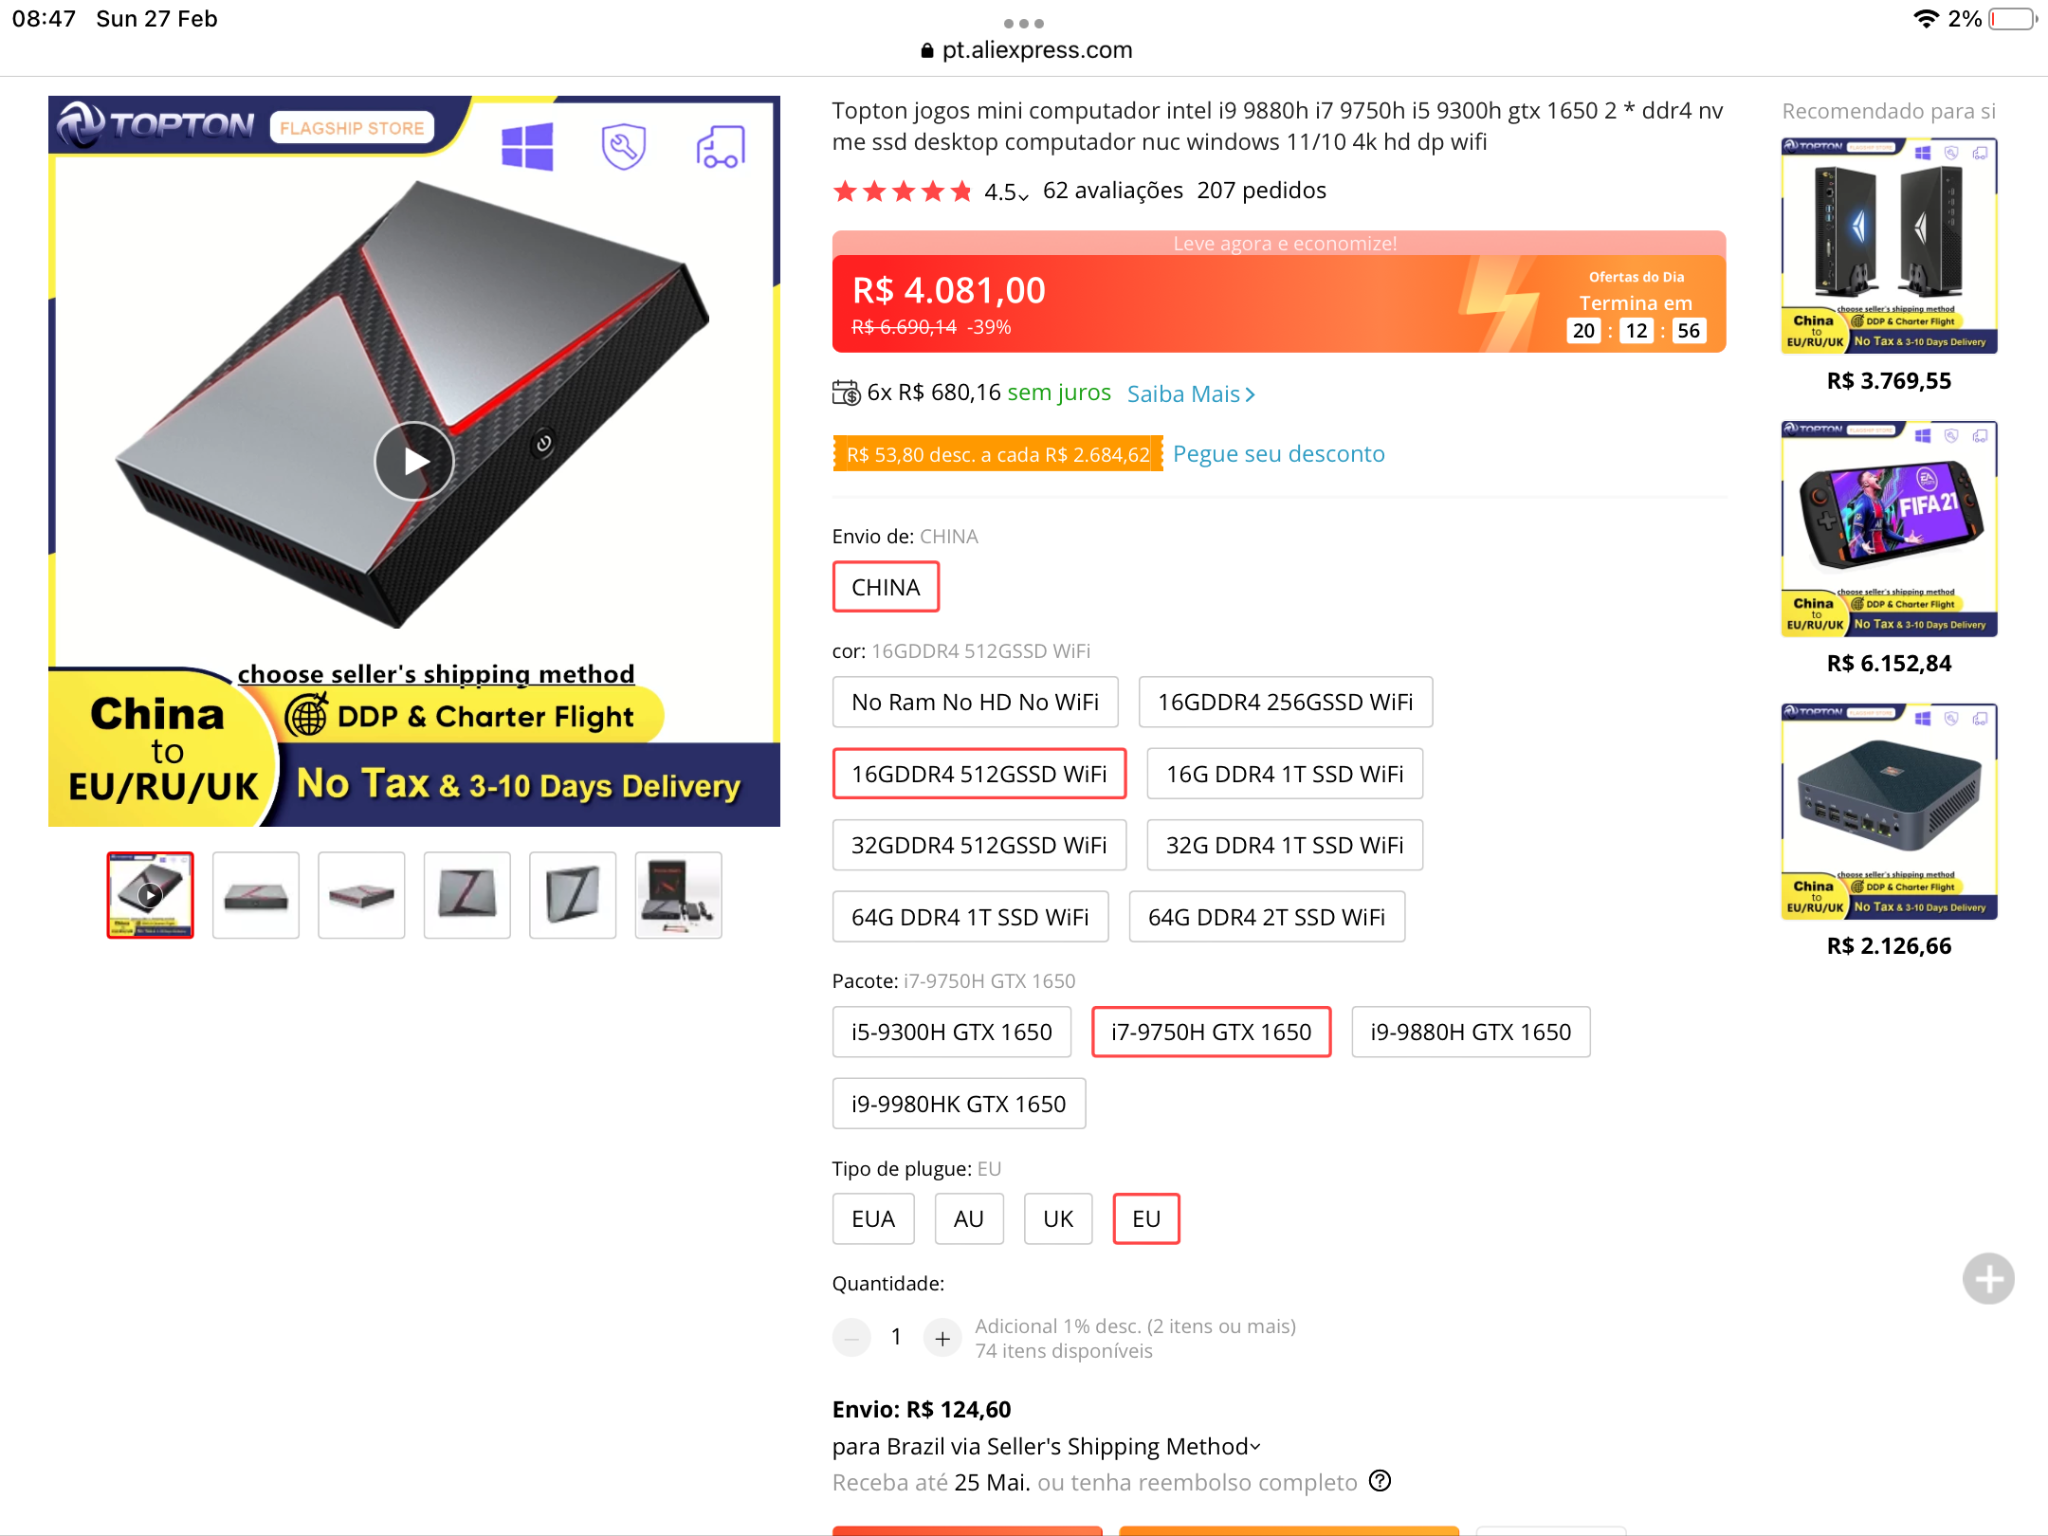Choose the UK plug type option
This screenshot has width=2048, height=1536.
click(1057, 1219)
